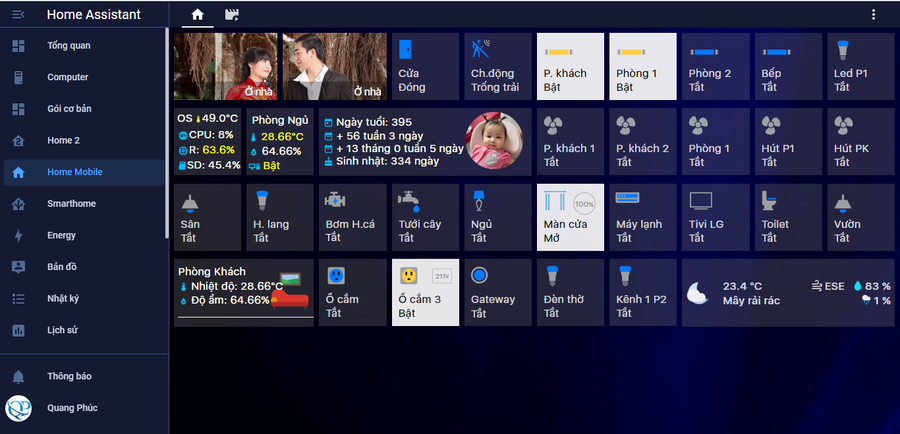Screen dimensions: 900x434
Task: Expand weather card Mây rải rác
Action: pos(787,292)
